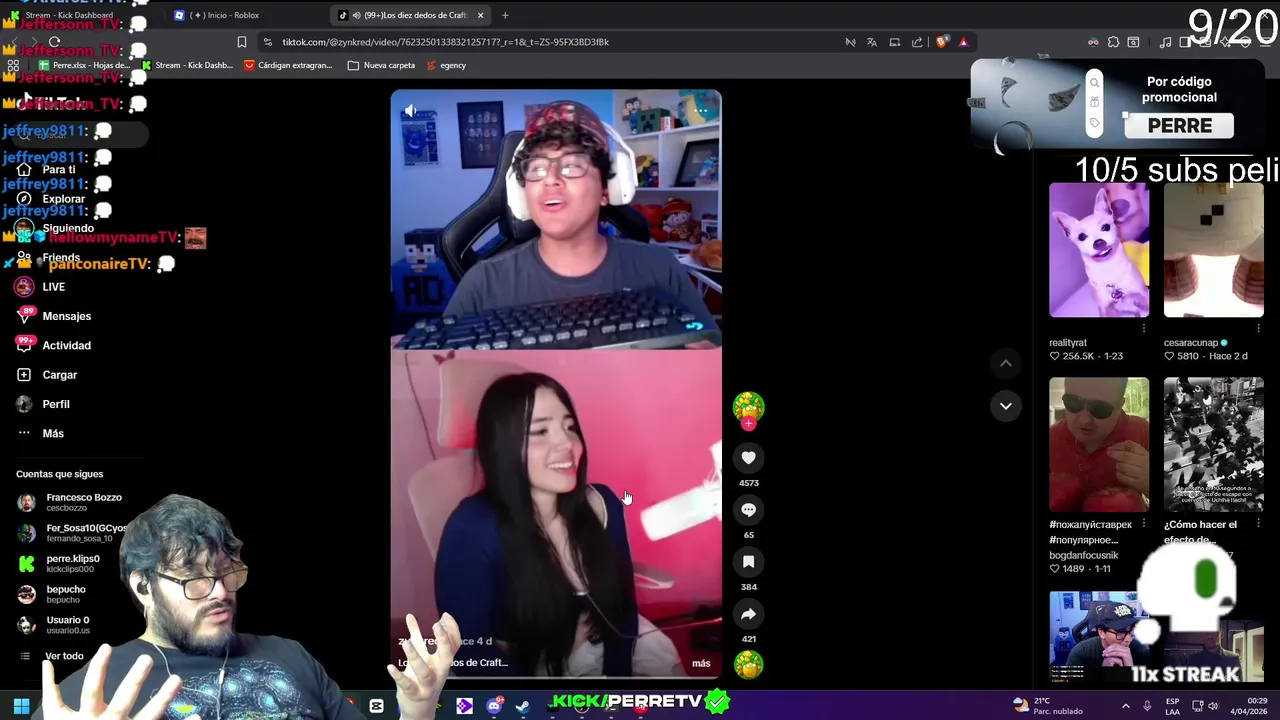Open the egency bookmark
1280x720 pixels.
446,65
